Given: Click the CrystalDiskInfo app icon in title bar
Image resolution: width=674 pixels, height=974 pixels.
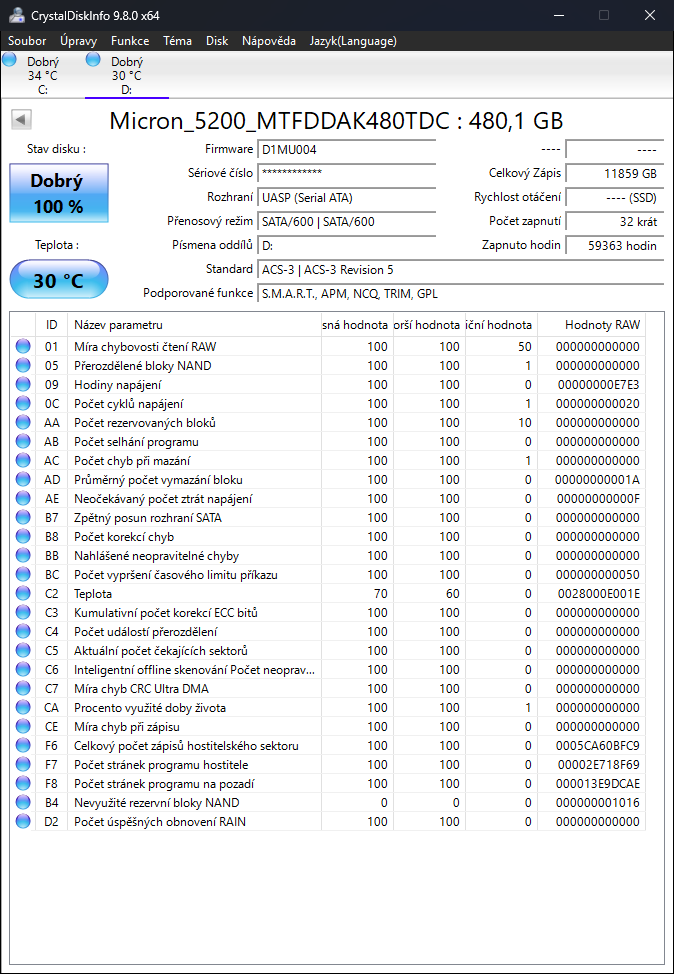Looking at the screenshot, I should coord(14,15).
